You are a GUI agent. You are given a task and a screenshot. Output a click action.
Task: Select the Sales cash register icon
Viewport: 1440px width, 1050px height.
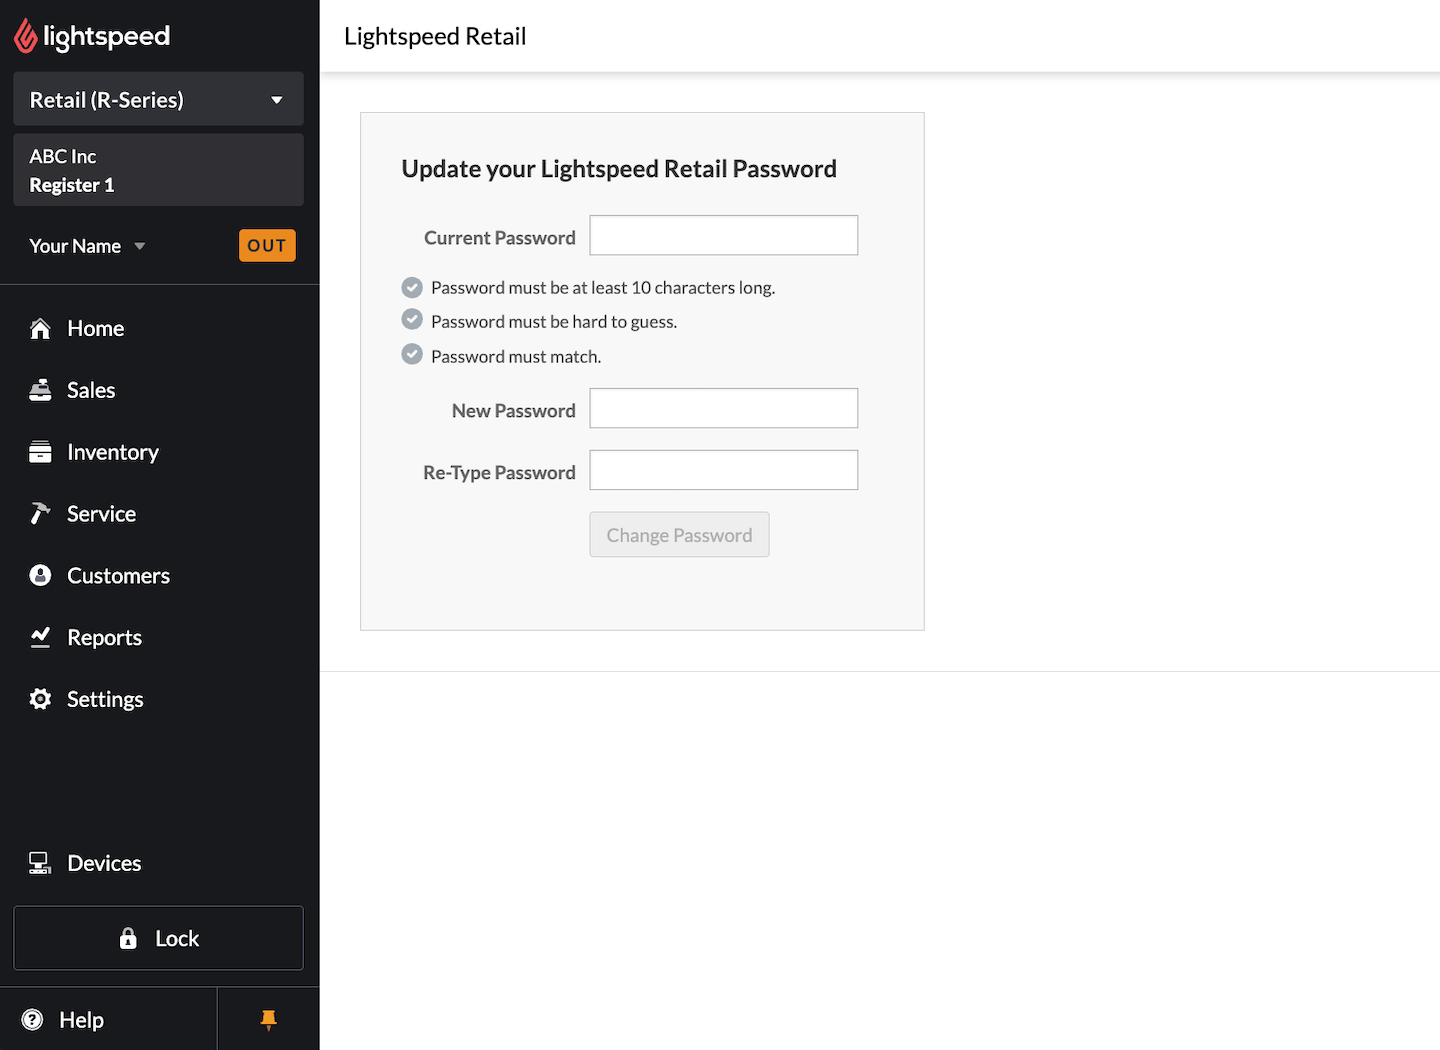click(40, 389)
